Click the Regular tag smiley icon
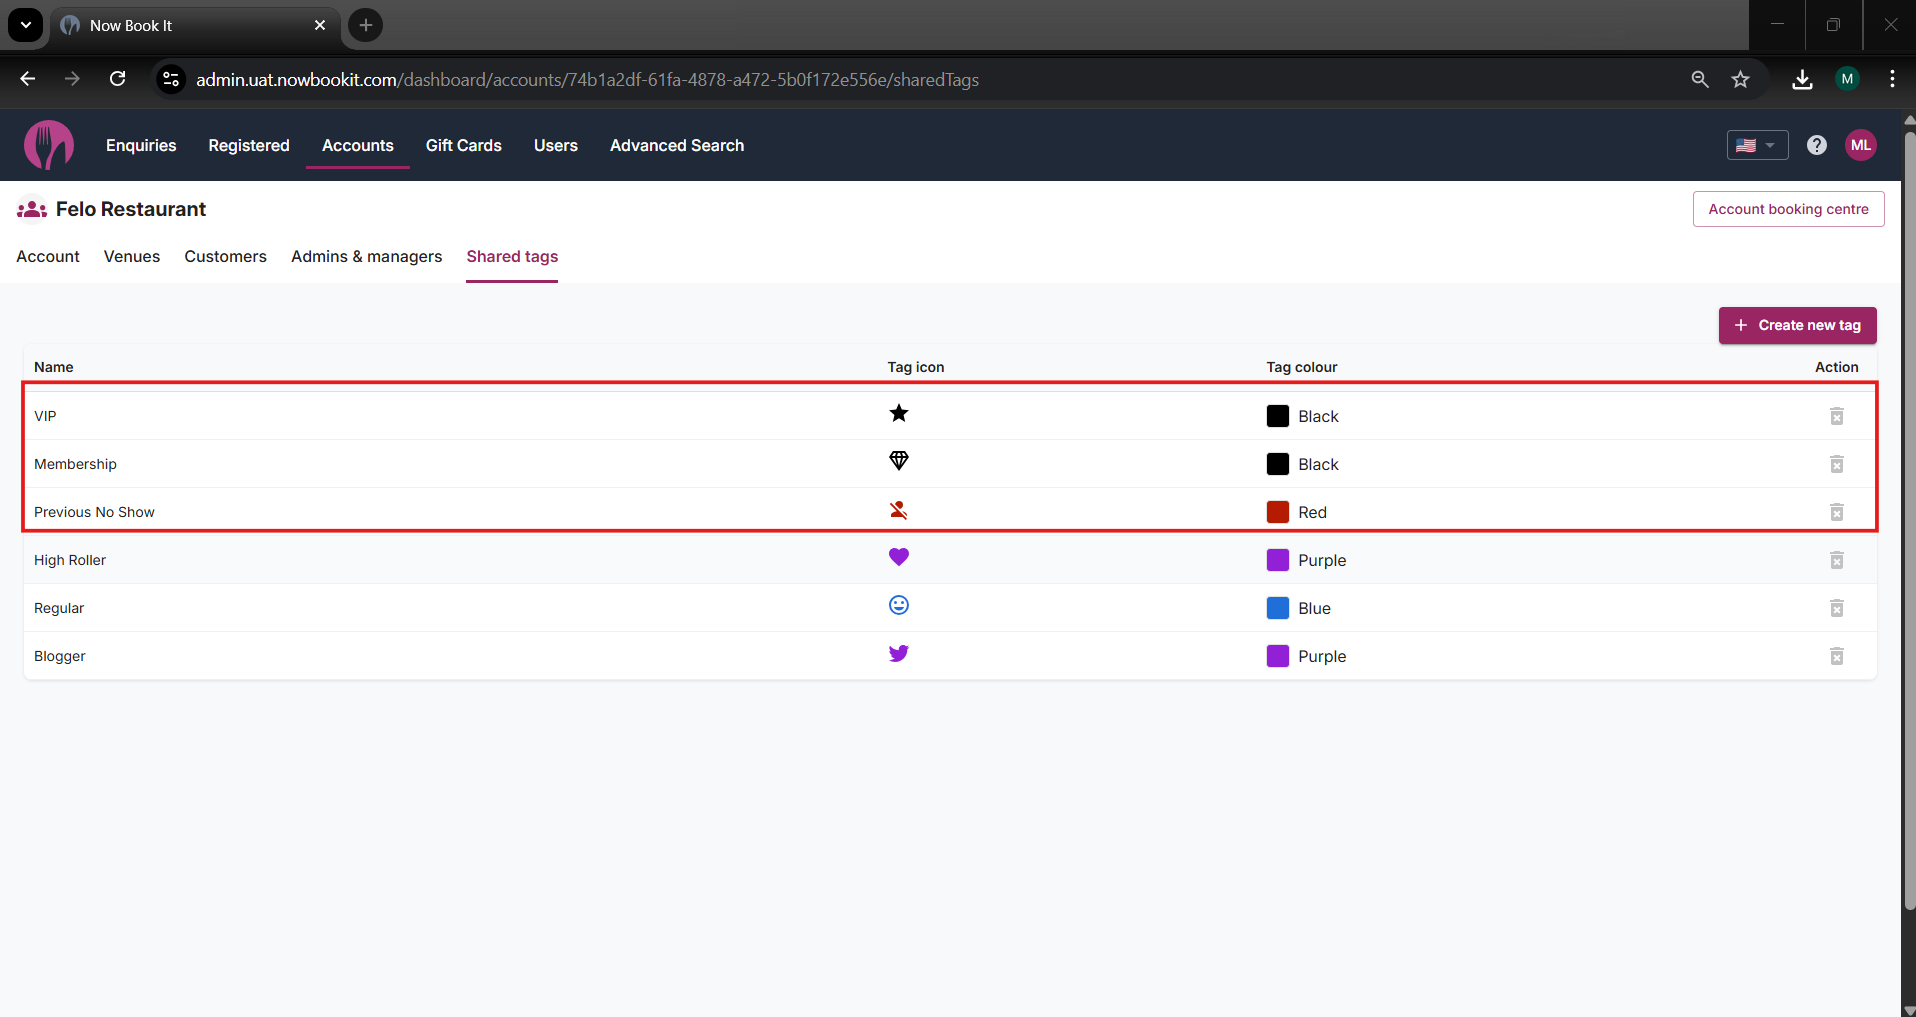Screen dimensions: 1916x1017 click(x=898, y=605)
